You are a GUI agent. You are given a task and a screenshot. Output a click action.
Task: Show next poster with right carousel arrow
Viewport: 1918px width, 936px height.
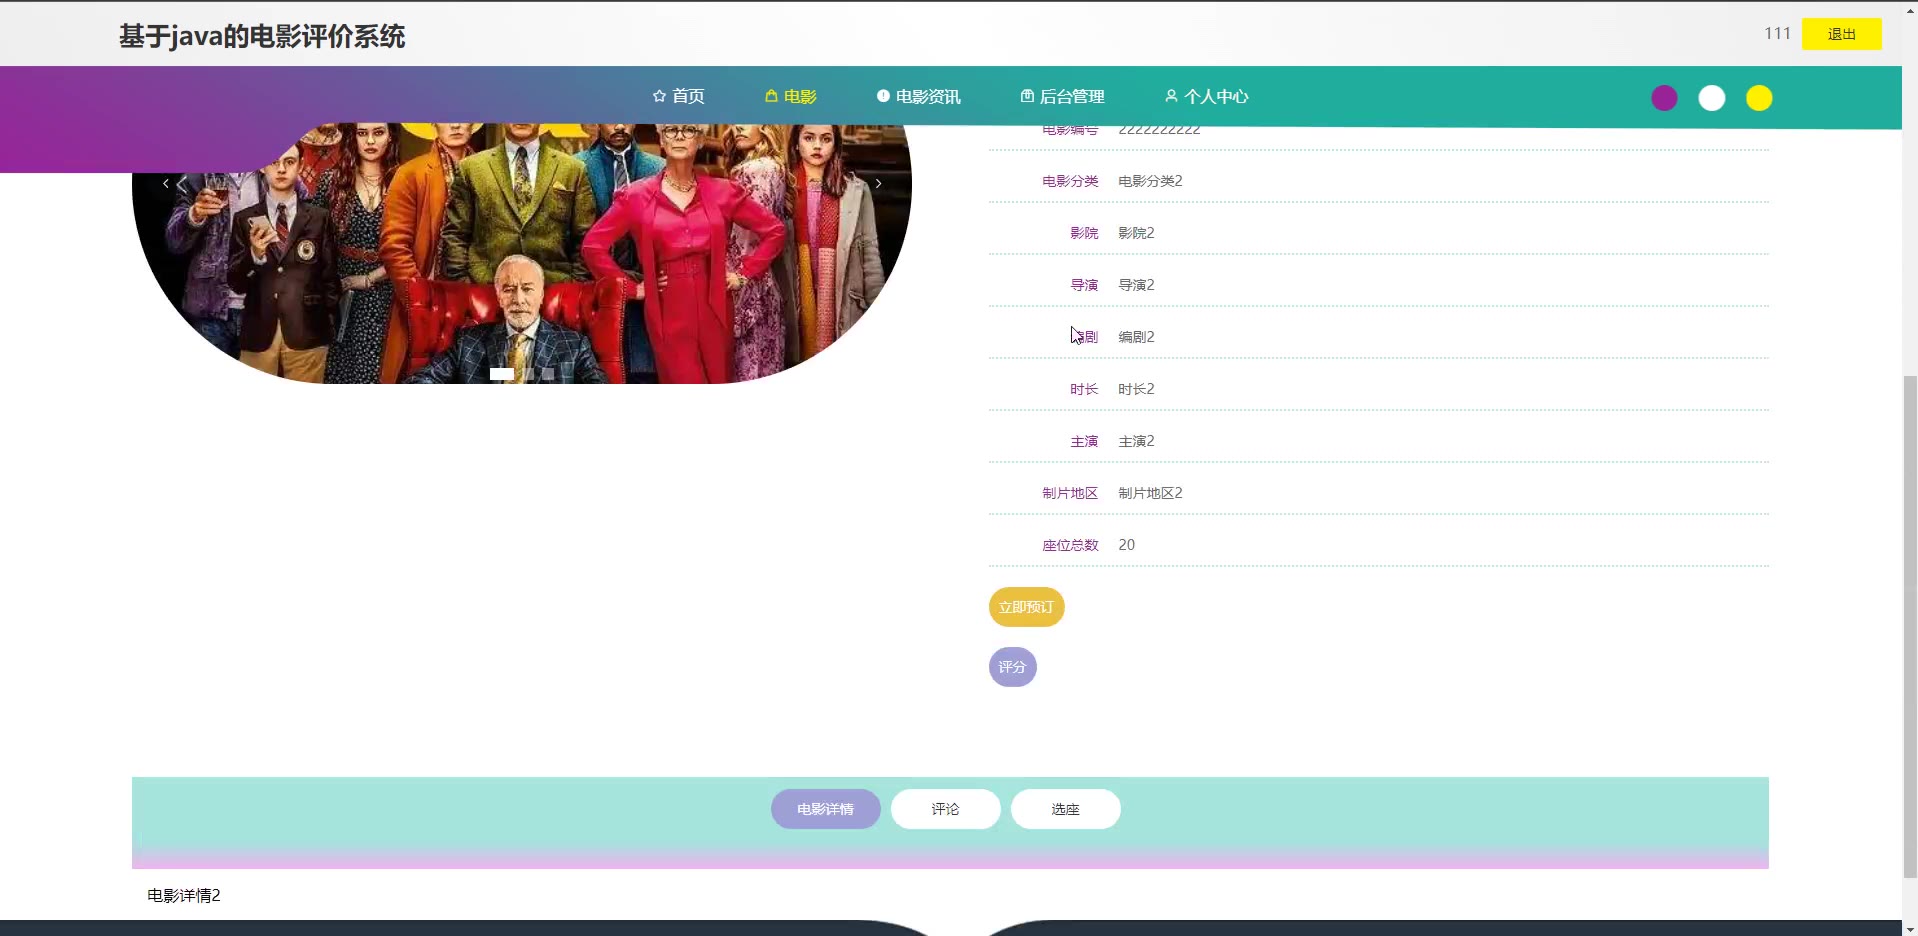pyautogui.click(x=878, y=183)
